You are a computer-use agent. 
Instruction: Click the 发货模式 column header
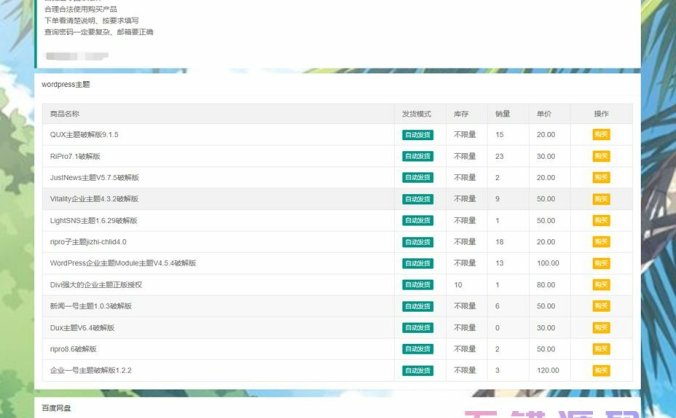416,114
